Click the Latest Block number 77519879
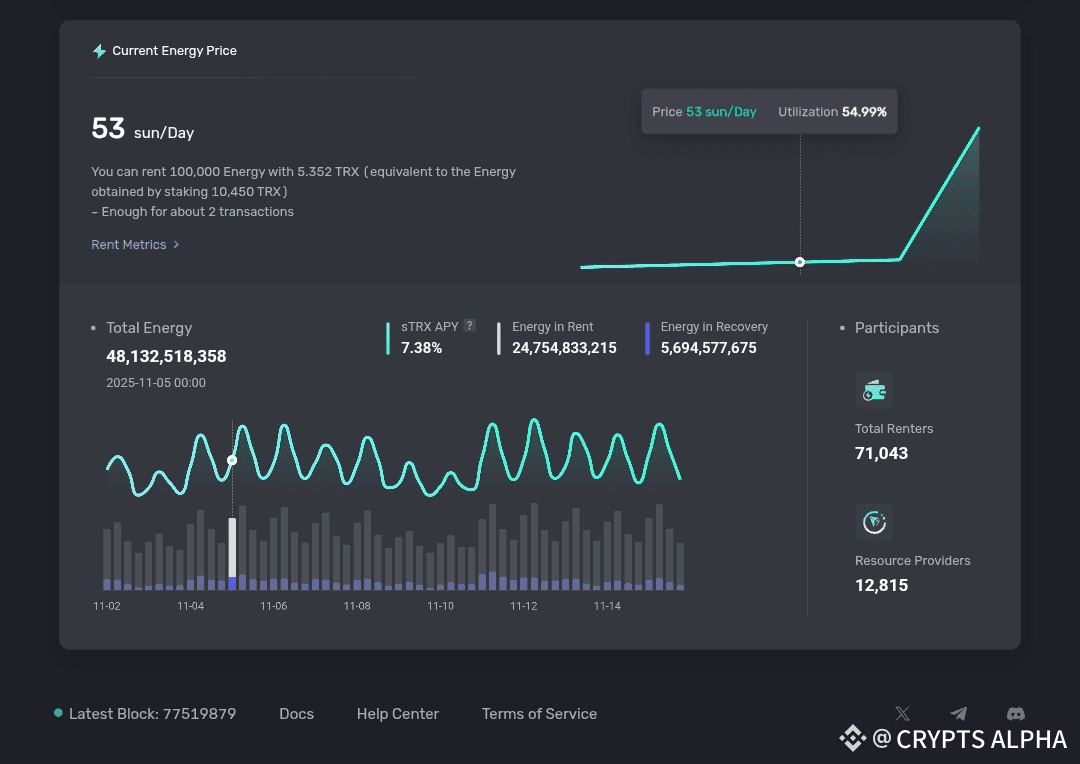 coord(197,714)
